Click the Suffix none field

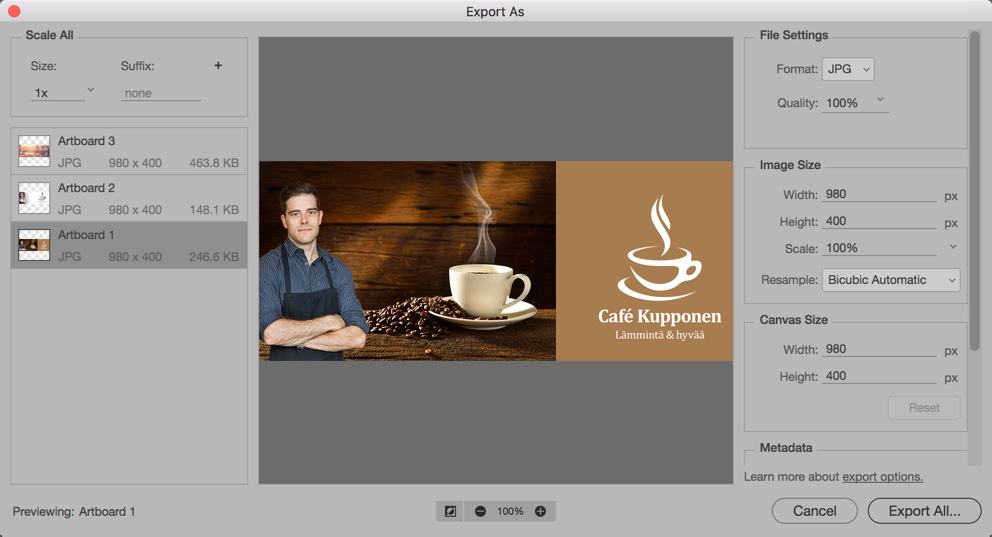pyautogui.click(x=161, y=93)
